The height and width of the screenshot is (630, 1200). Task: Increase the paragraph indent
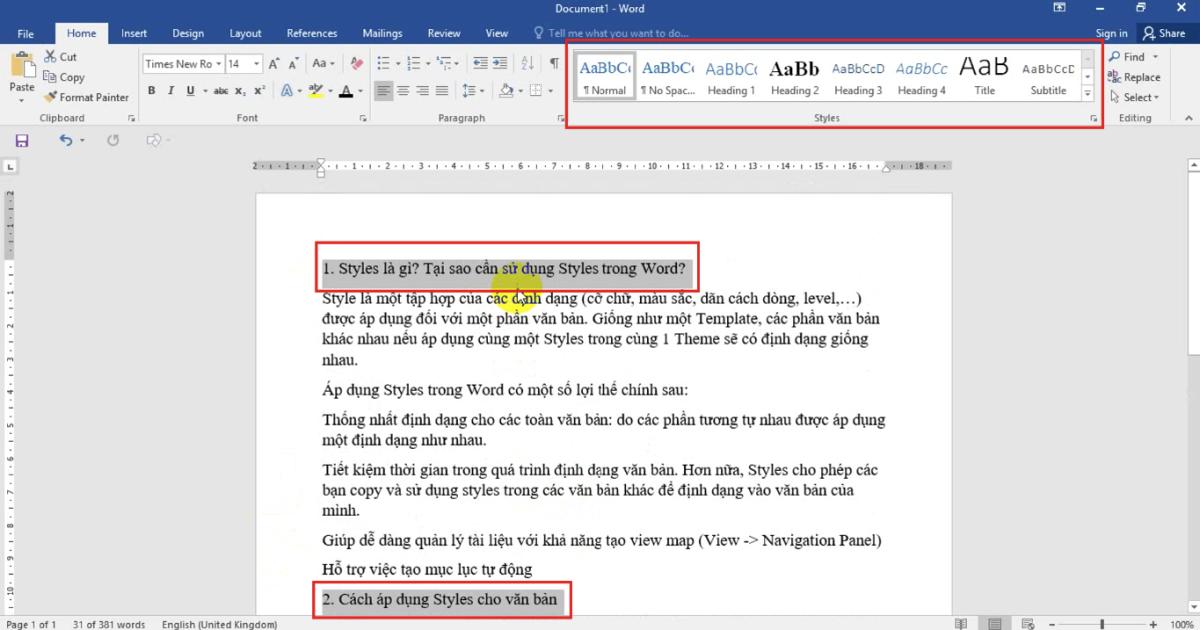pyautogui.click(x=500, y=62)
